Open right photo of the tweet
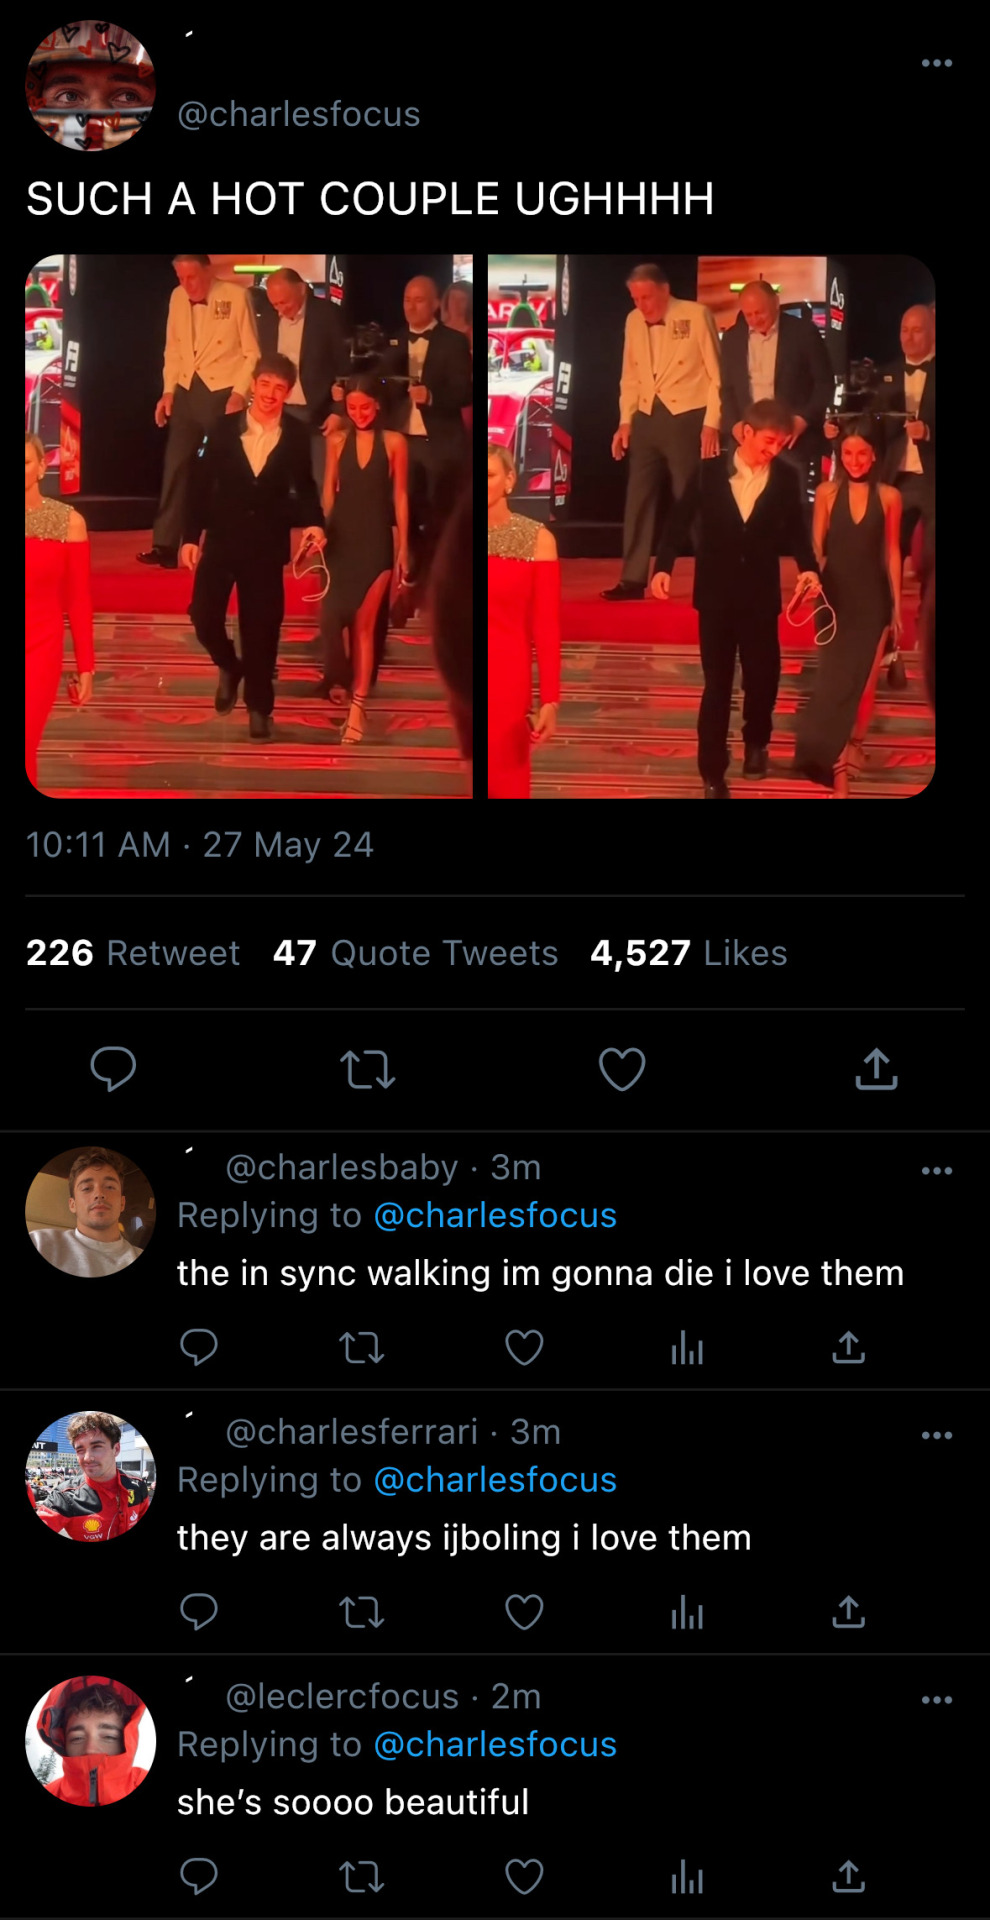The height and width of the screenshot is (1920, 990). click(x=711, y=526)
